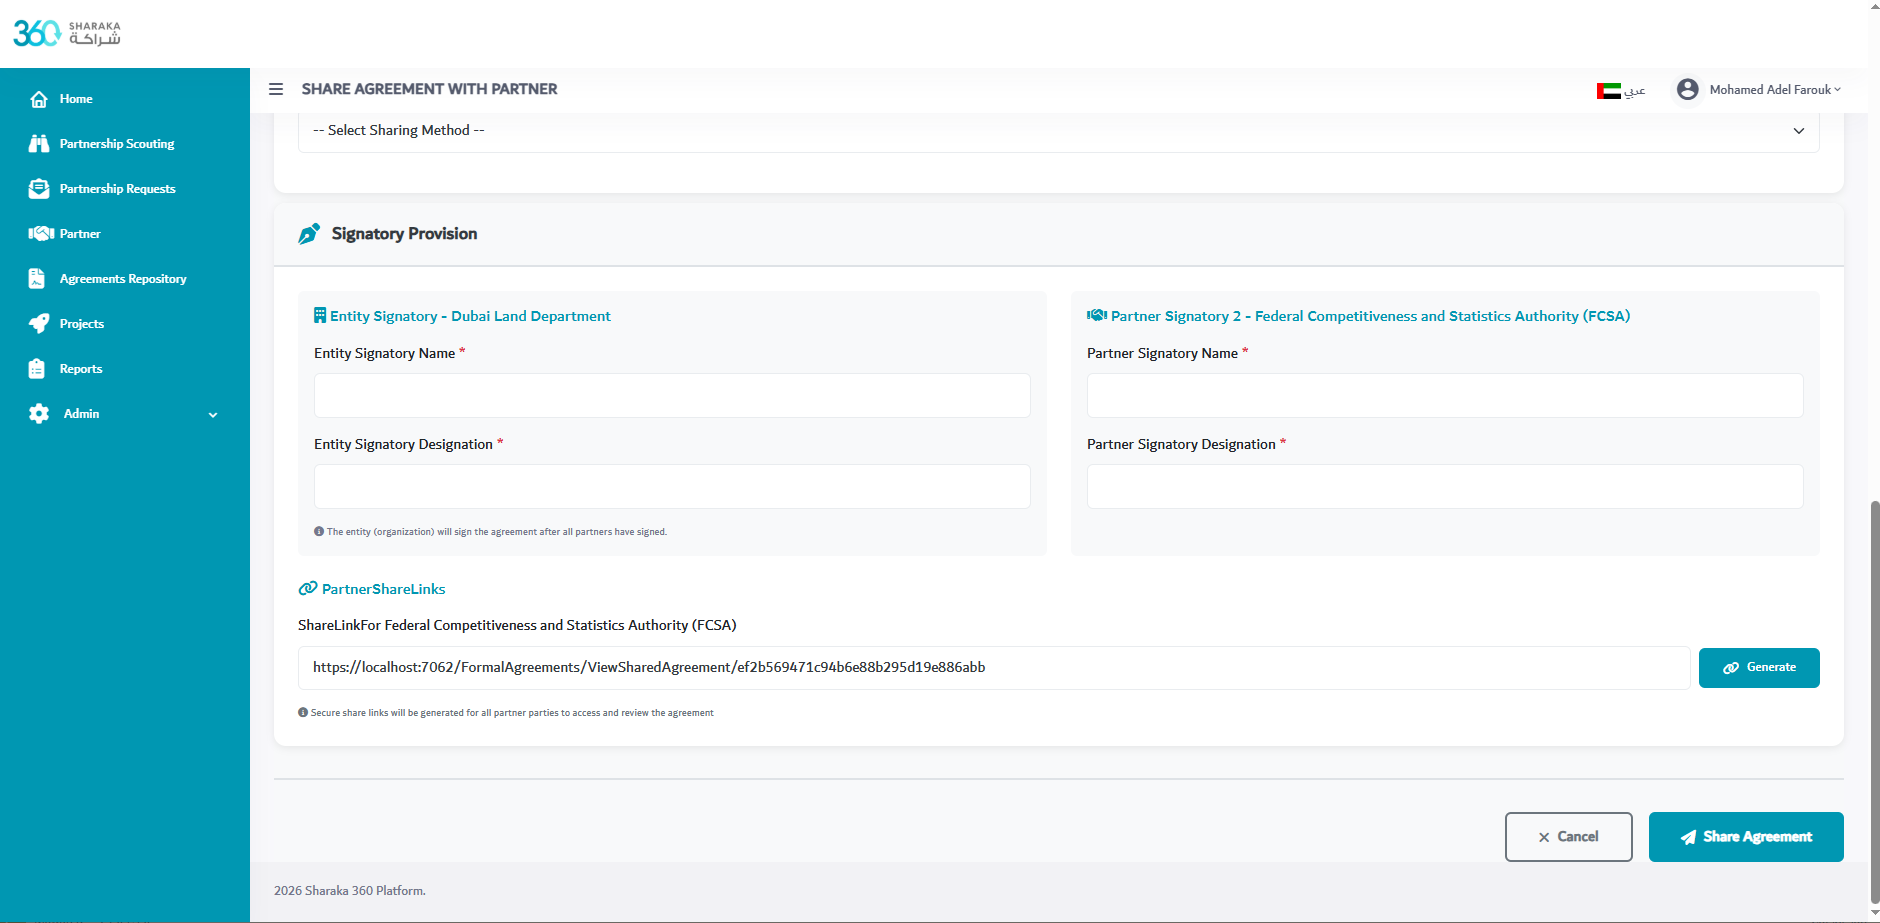This screenshot has width=1880, height=923.
Task: Click the Share Agreement button
Action: click(x=1746, y=837)
